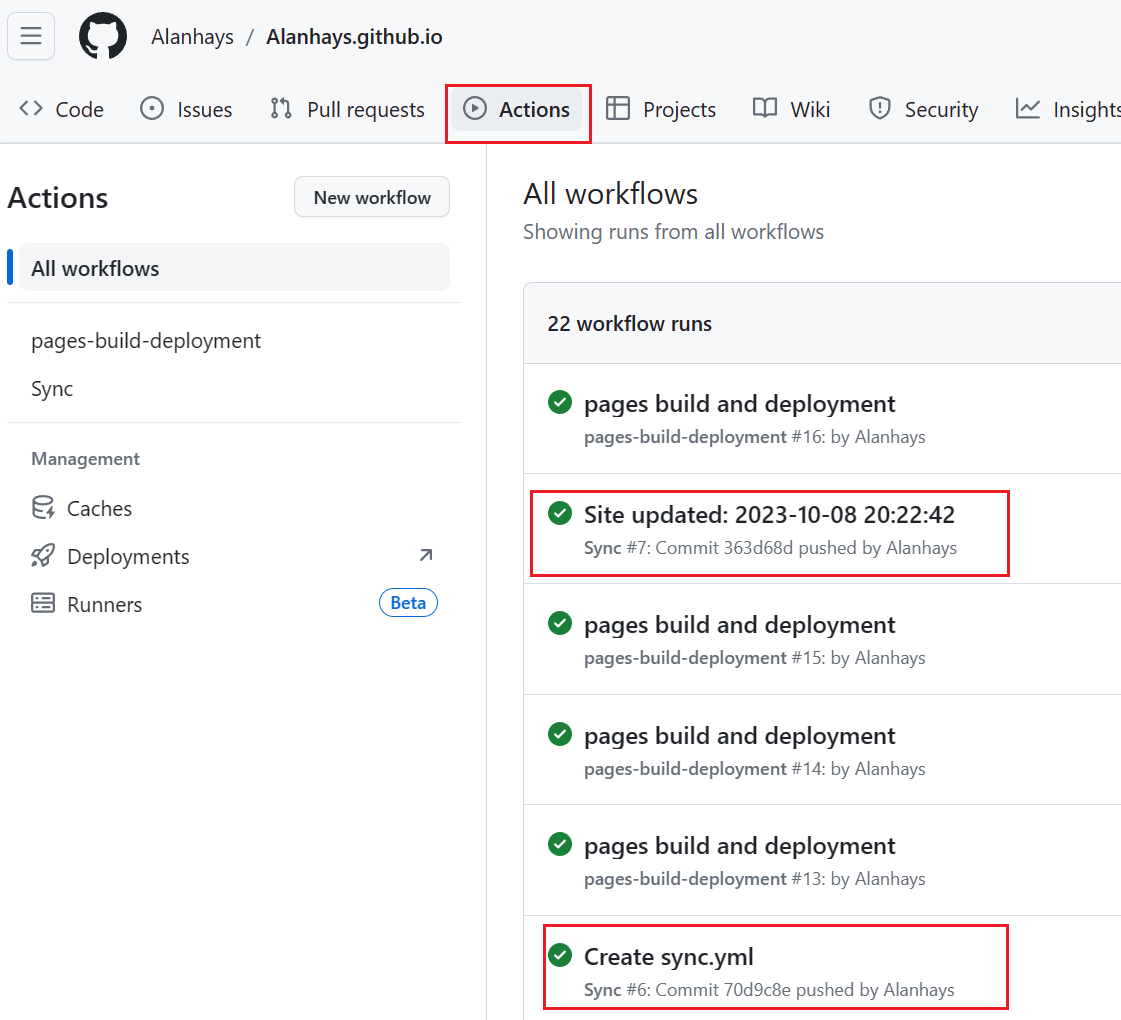Open pages build and deployment run #15
The image size is (1121, 1020).
739,625
